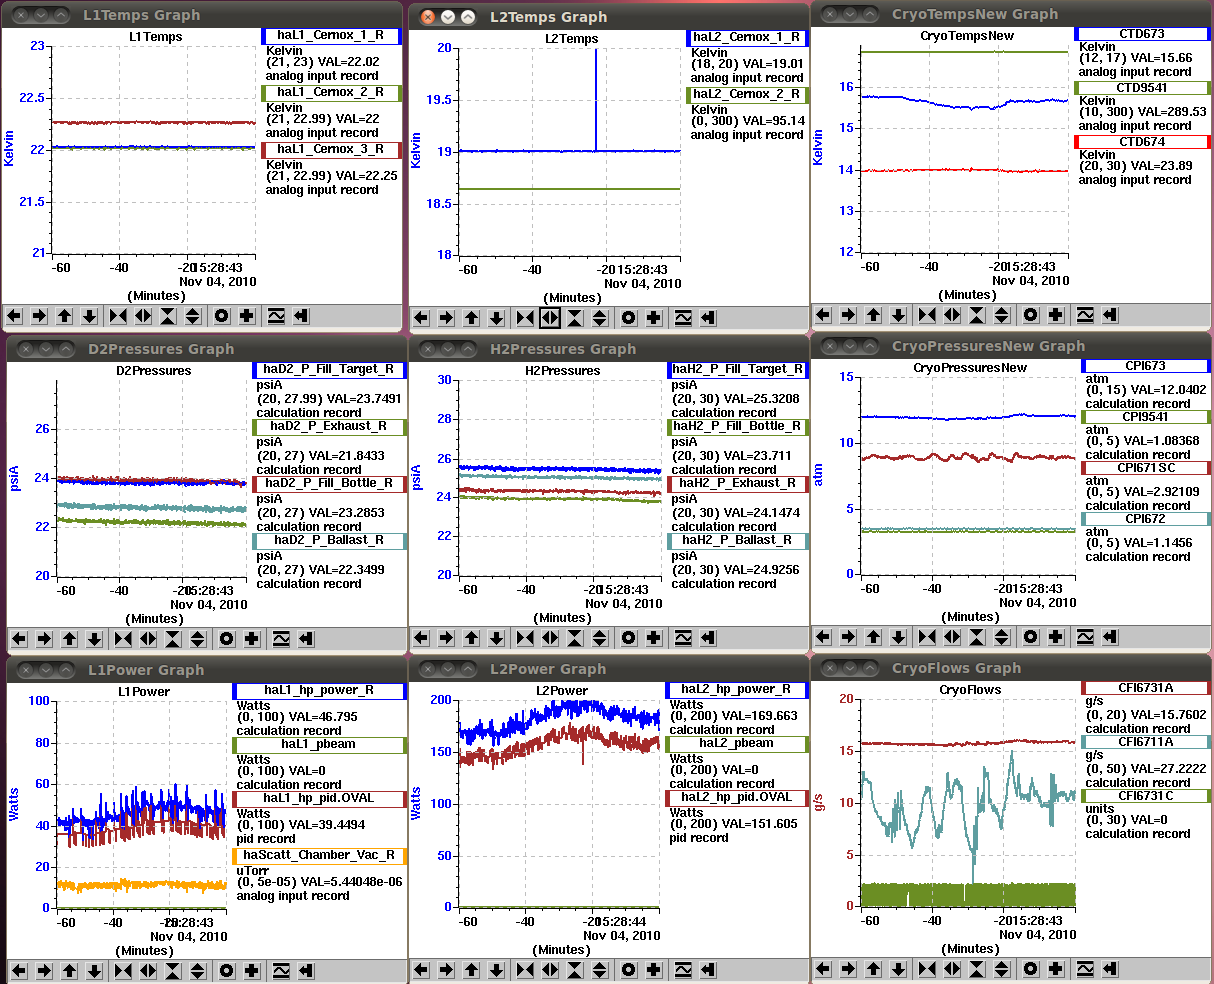Viewport: 1214px width, 984px height.
Task: Click the return-arrow icon in H2Pressures toolbar
Action: point(708,637)
